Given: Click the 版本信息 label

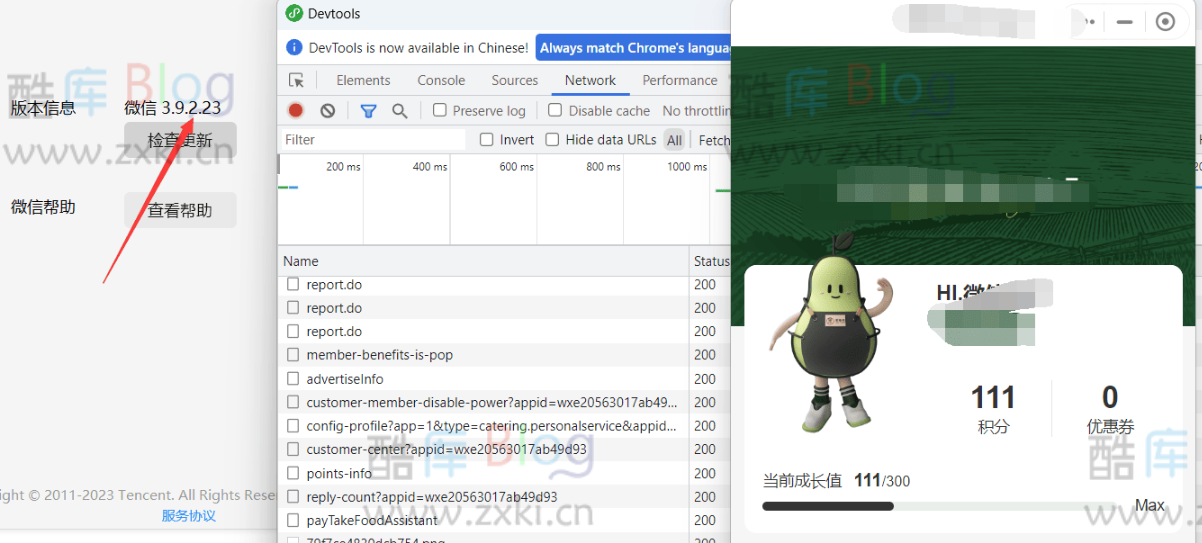Looking at the screenshot, I should point(43,108).
